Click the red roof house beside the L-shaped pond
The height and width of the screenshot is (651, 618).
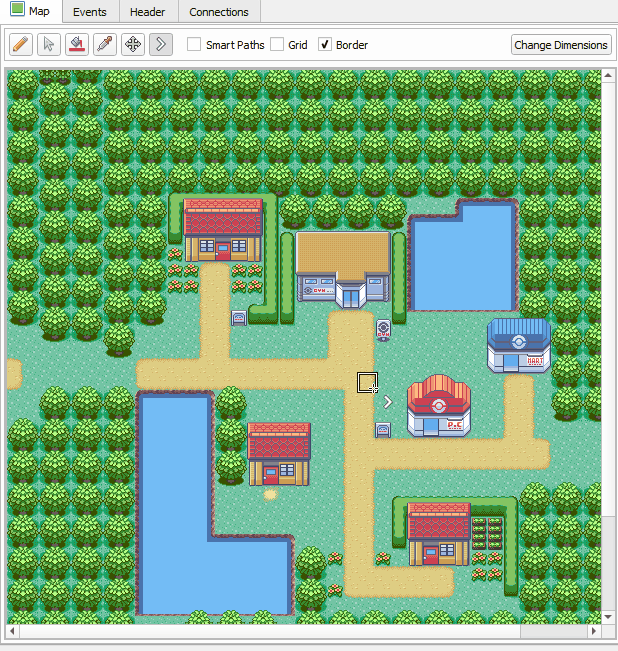tap(279, 454)
